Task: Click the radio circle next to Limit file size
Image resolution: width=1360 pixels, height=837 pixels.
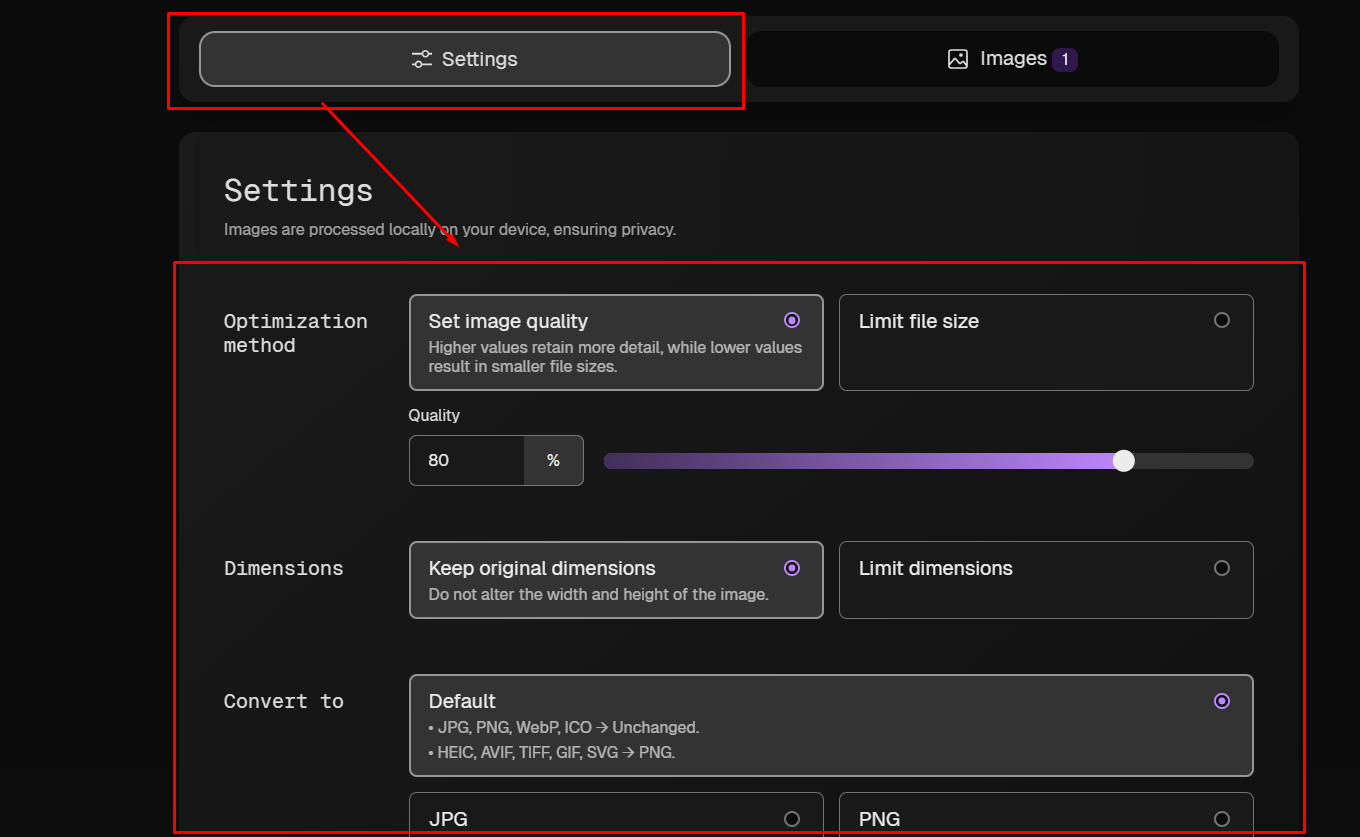Action: pos(1222,320)
